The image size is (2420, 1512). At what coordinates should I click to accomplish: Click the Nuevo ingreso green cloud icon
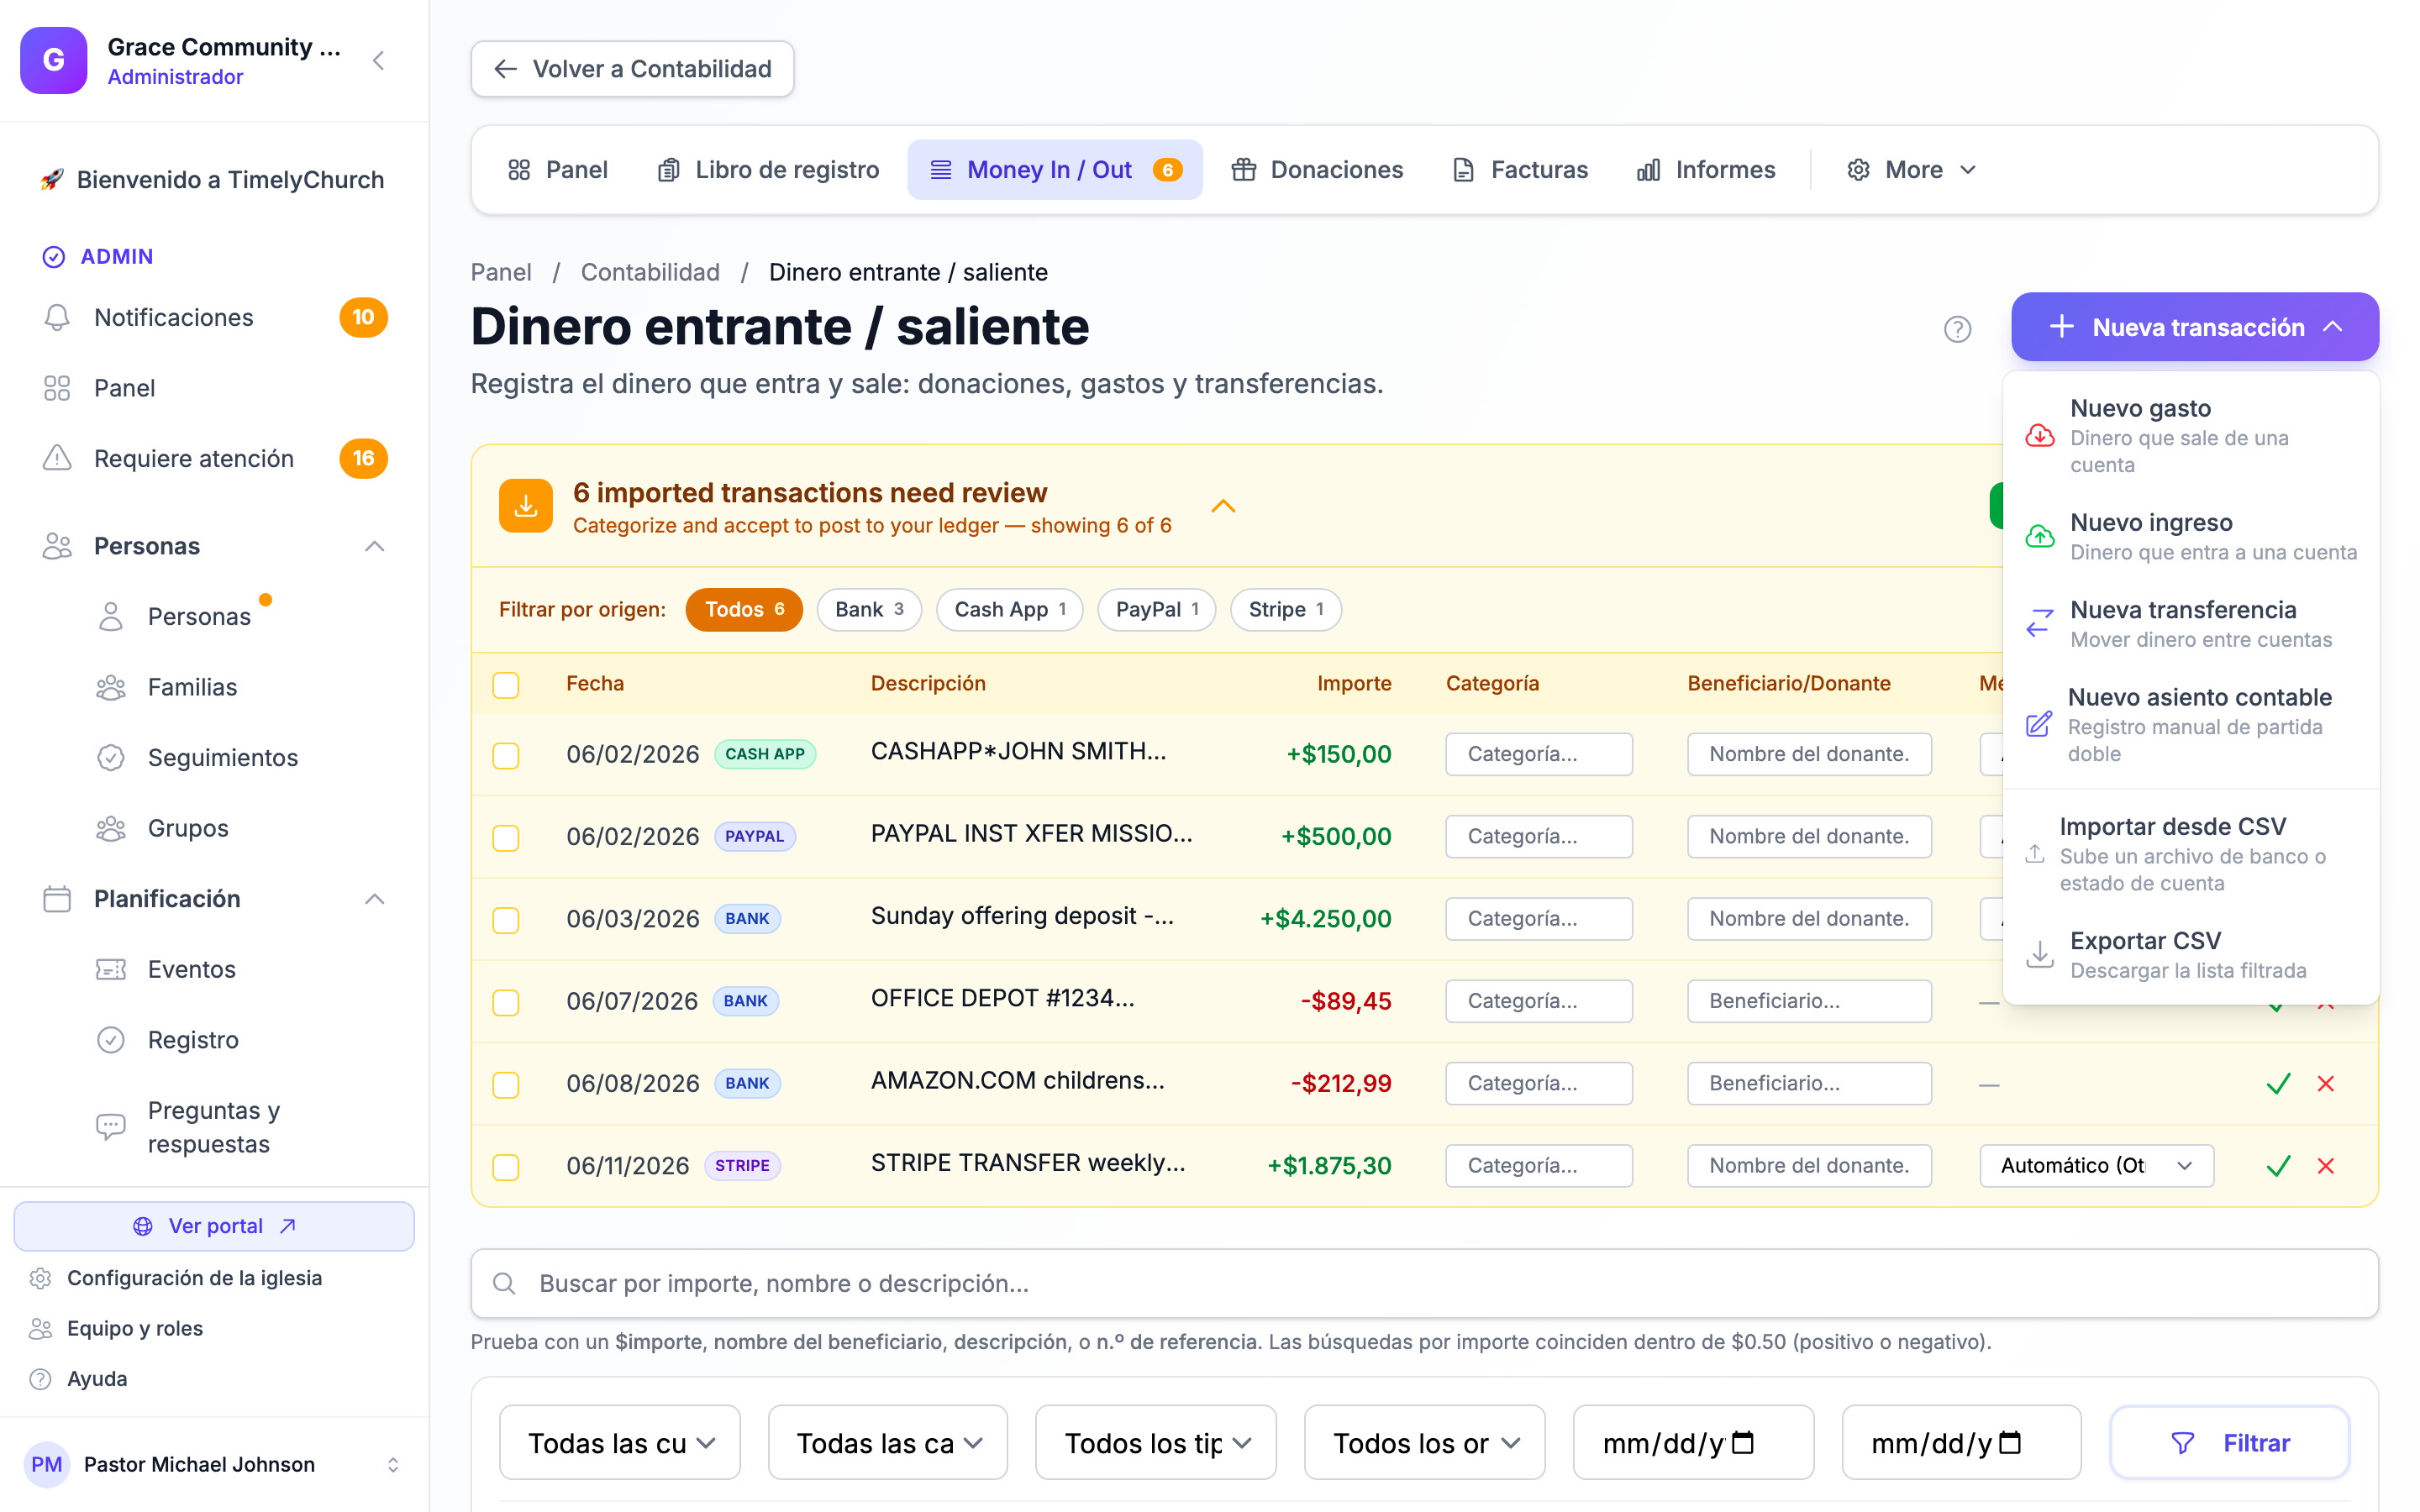2040,536
